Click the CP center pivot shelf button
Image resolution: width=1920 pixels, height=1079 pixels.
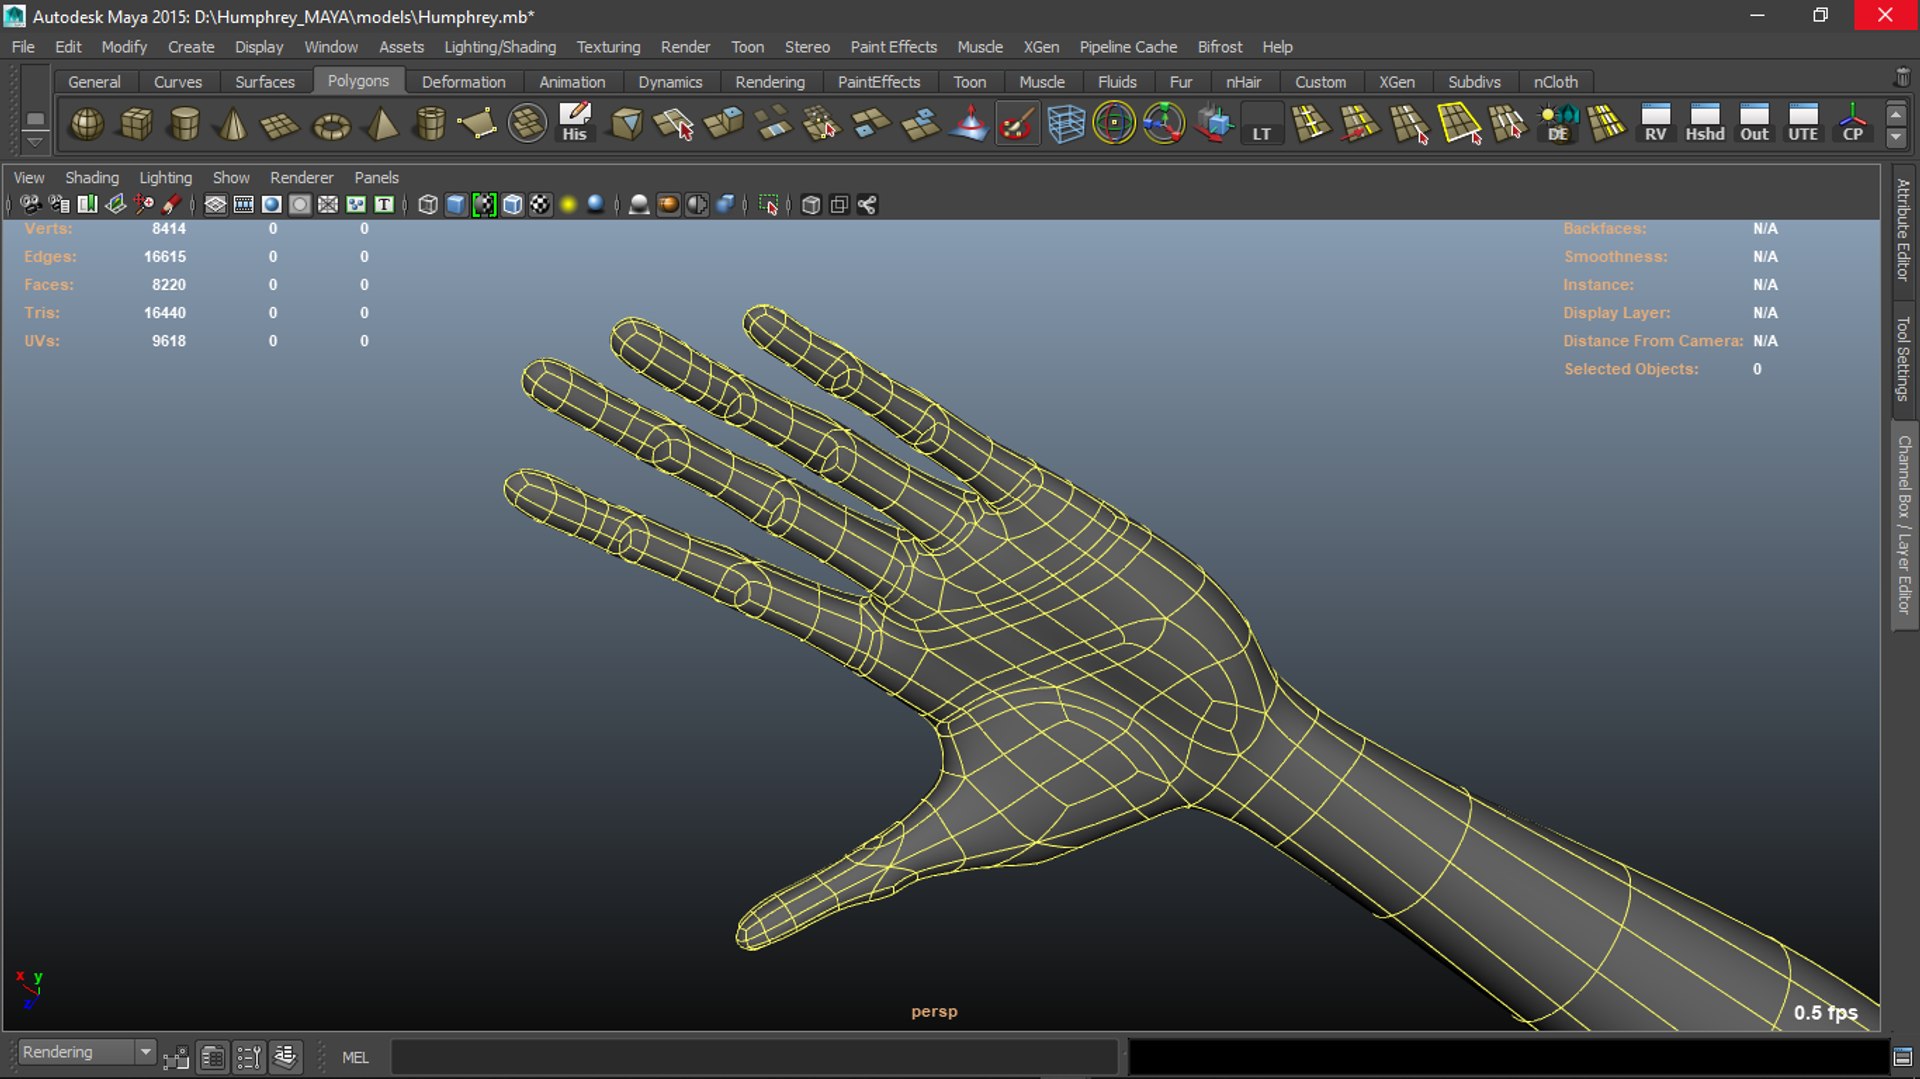[x=1852, y=124]
